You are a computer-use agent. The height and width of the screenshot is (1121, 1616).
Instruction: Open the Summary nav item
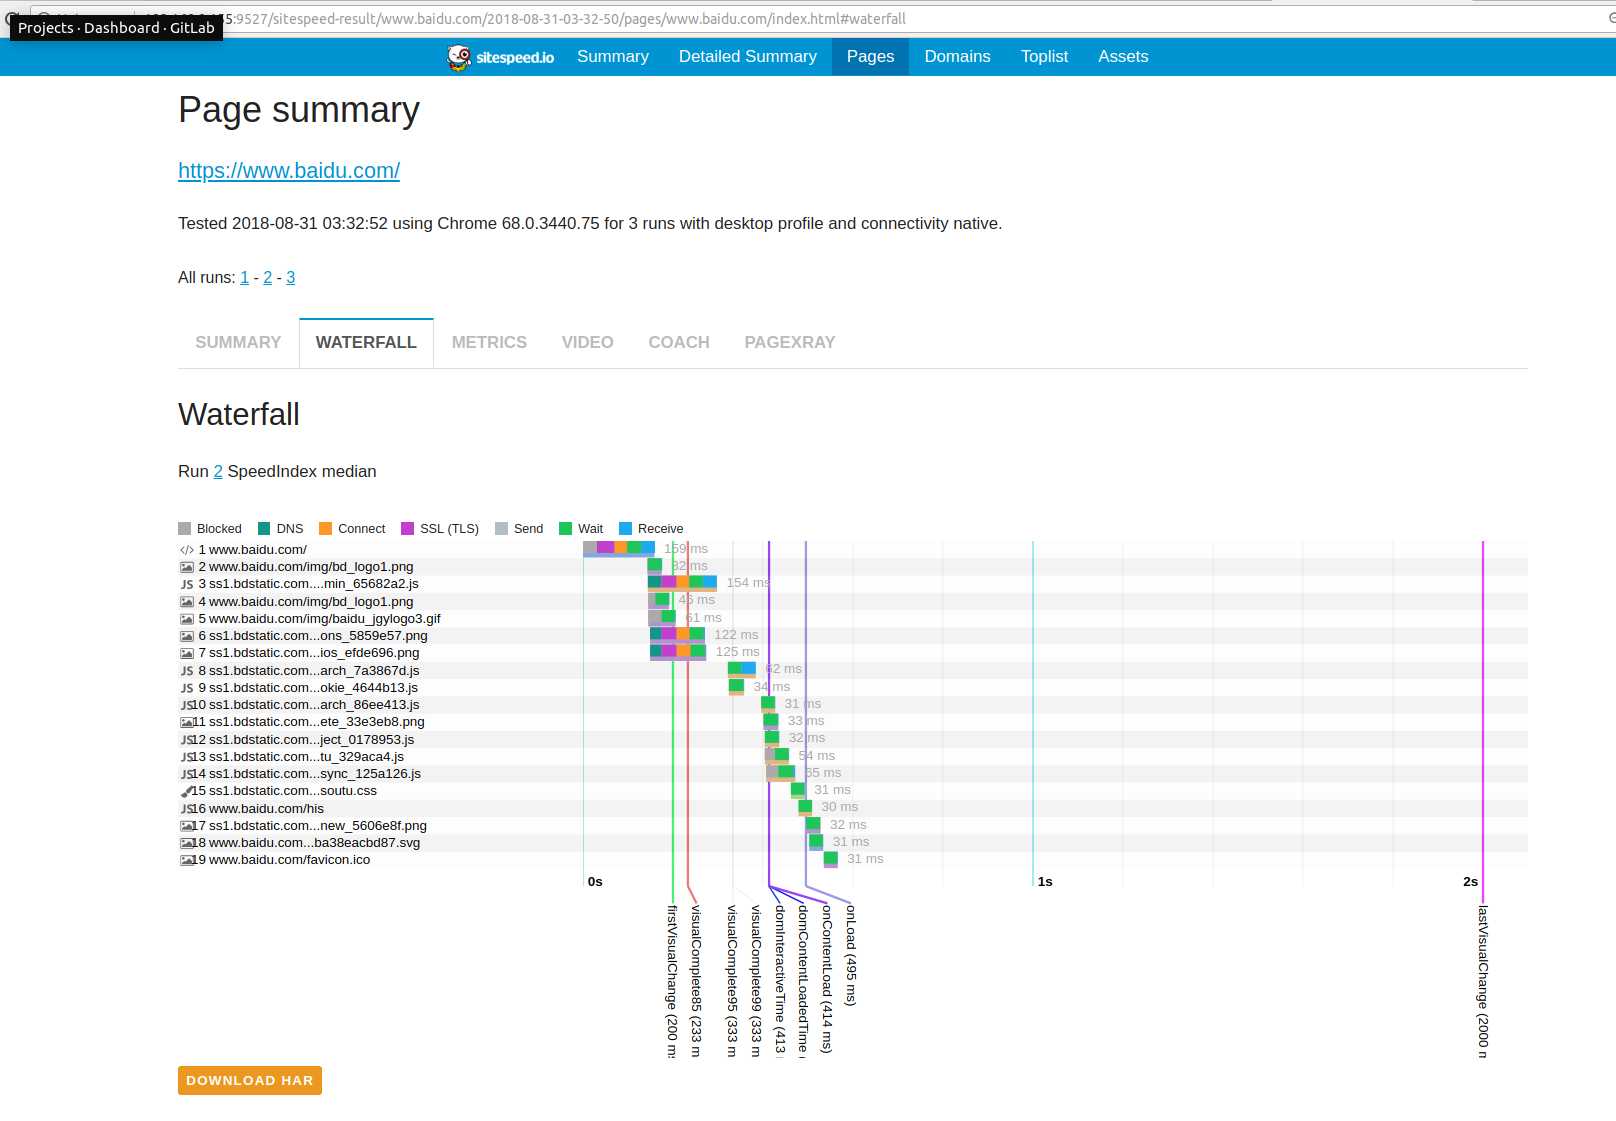click(613, 57)
